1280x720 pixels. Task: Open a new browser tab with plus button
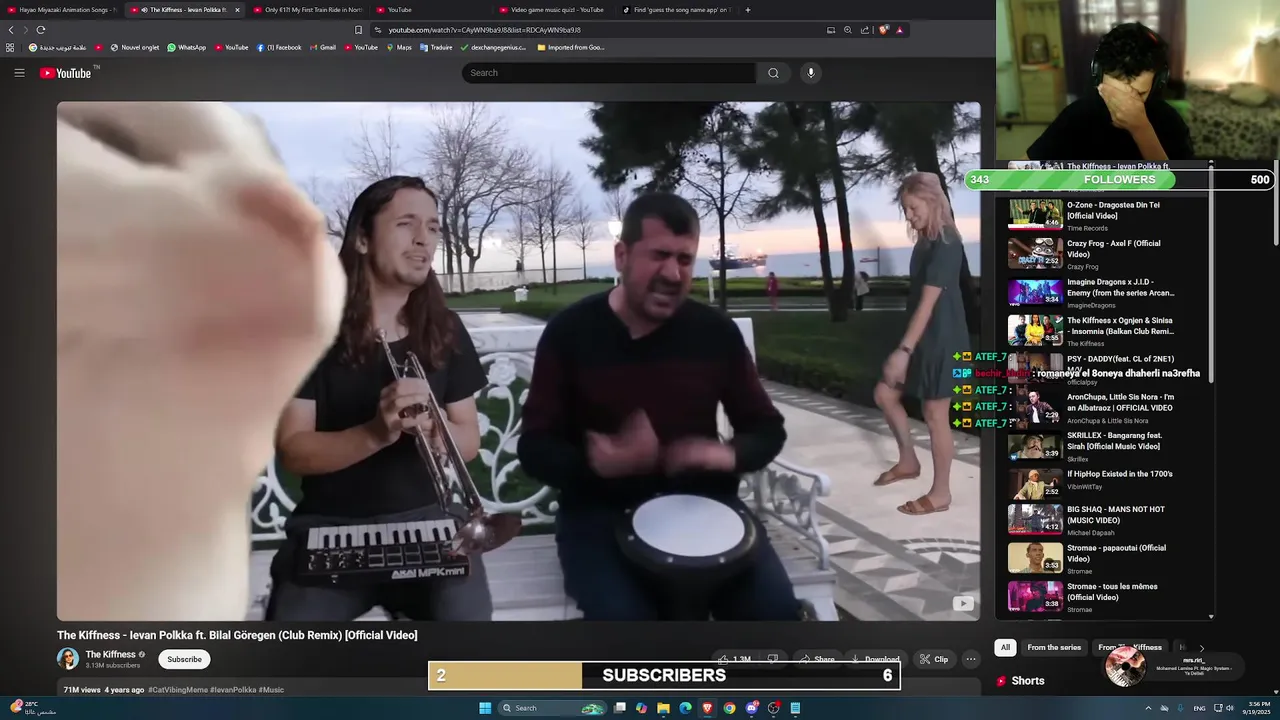[748, 10]
